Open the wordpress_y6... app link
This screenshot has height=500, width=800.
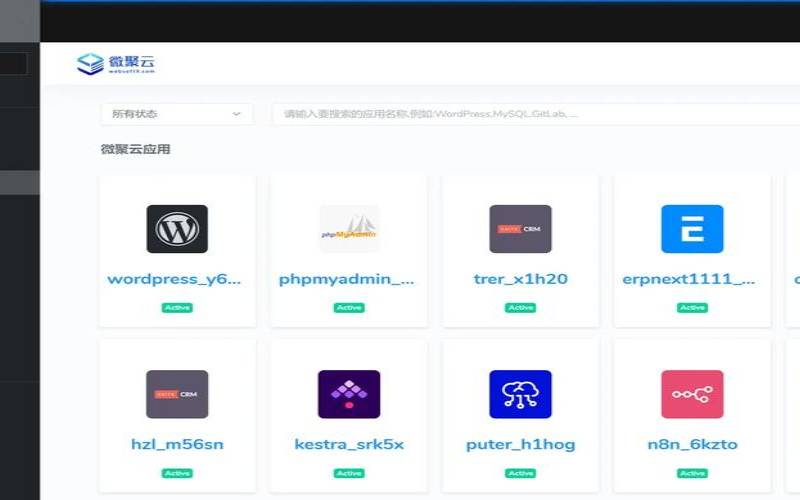point(174,279)
